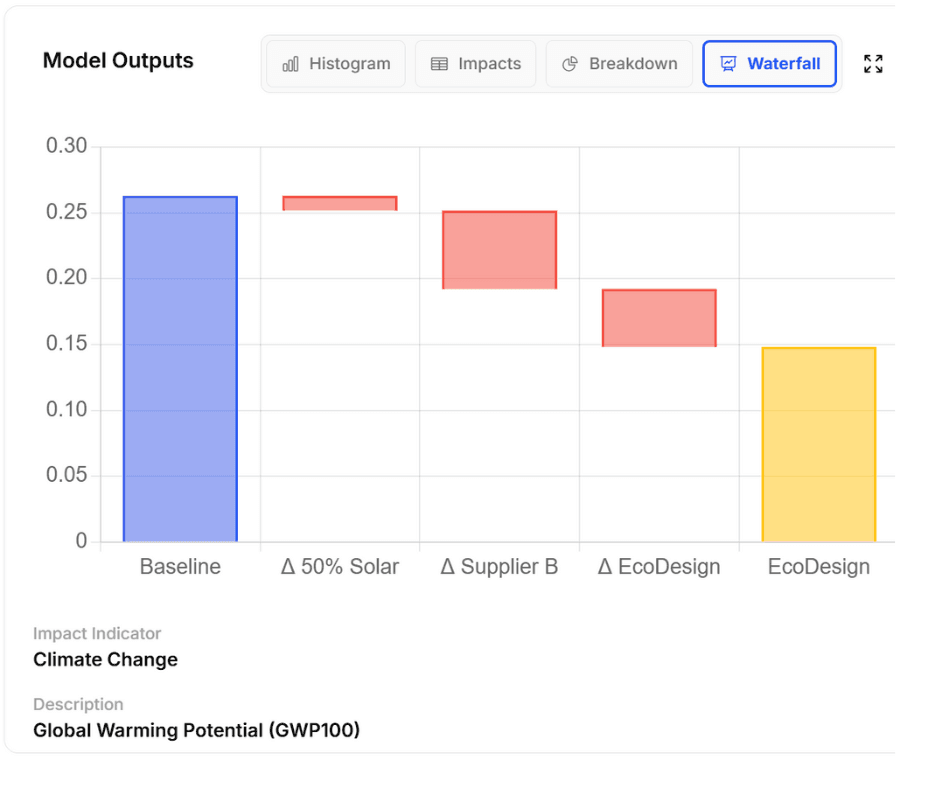
Task: Click the Climate Change indicator label
Action: tap(105, 659)
